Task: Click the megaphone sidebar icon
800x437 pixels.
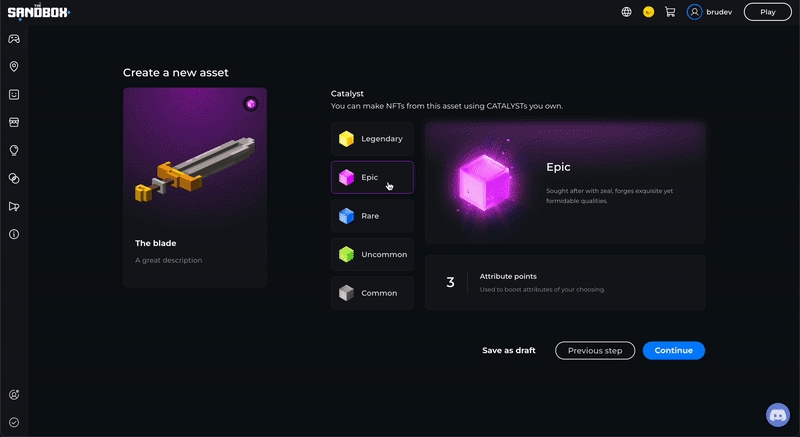Action: click(x=14, y=207)
